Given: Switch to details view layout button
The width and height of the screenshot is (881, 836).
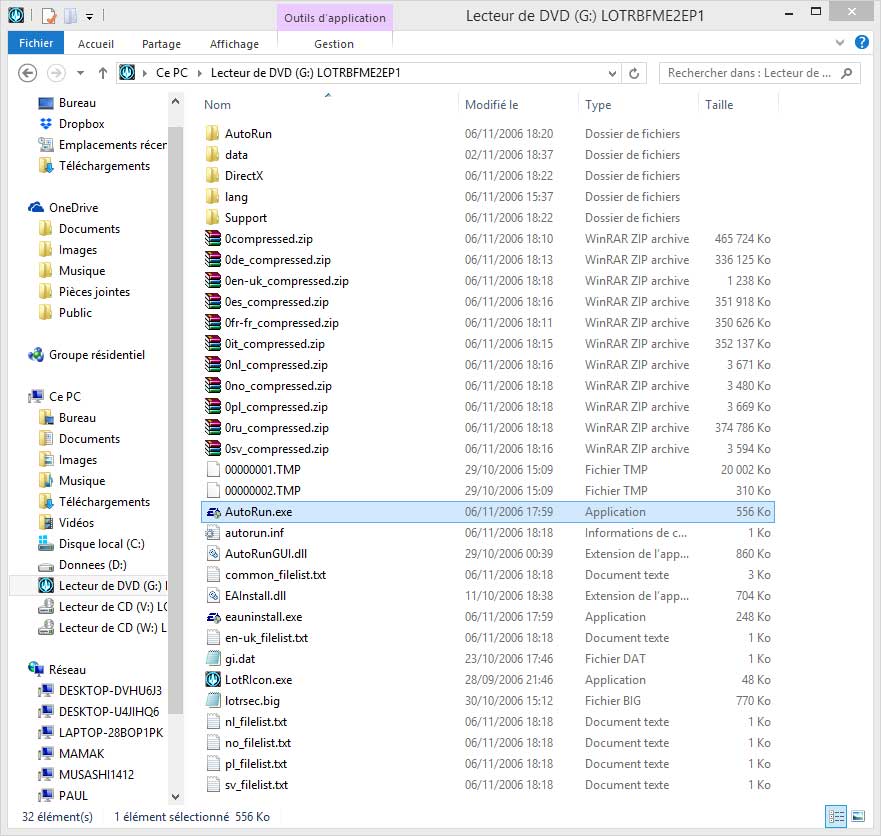Looking at the screenshot, I should tap(836, 816).
